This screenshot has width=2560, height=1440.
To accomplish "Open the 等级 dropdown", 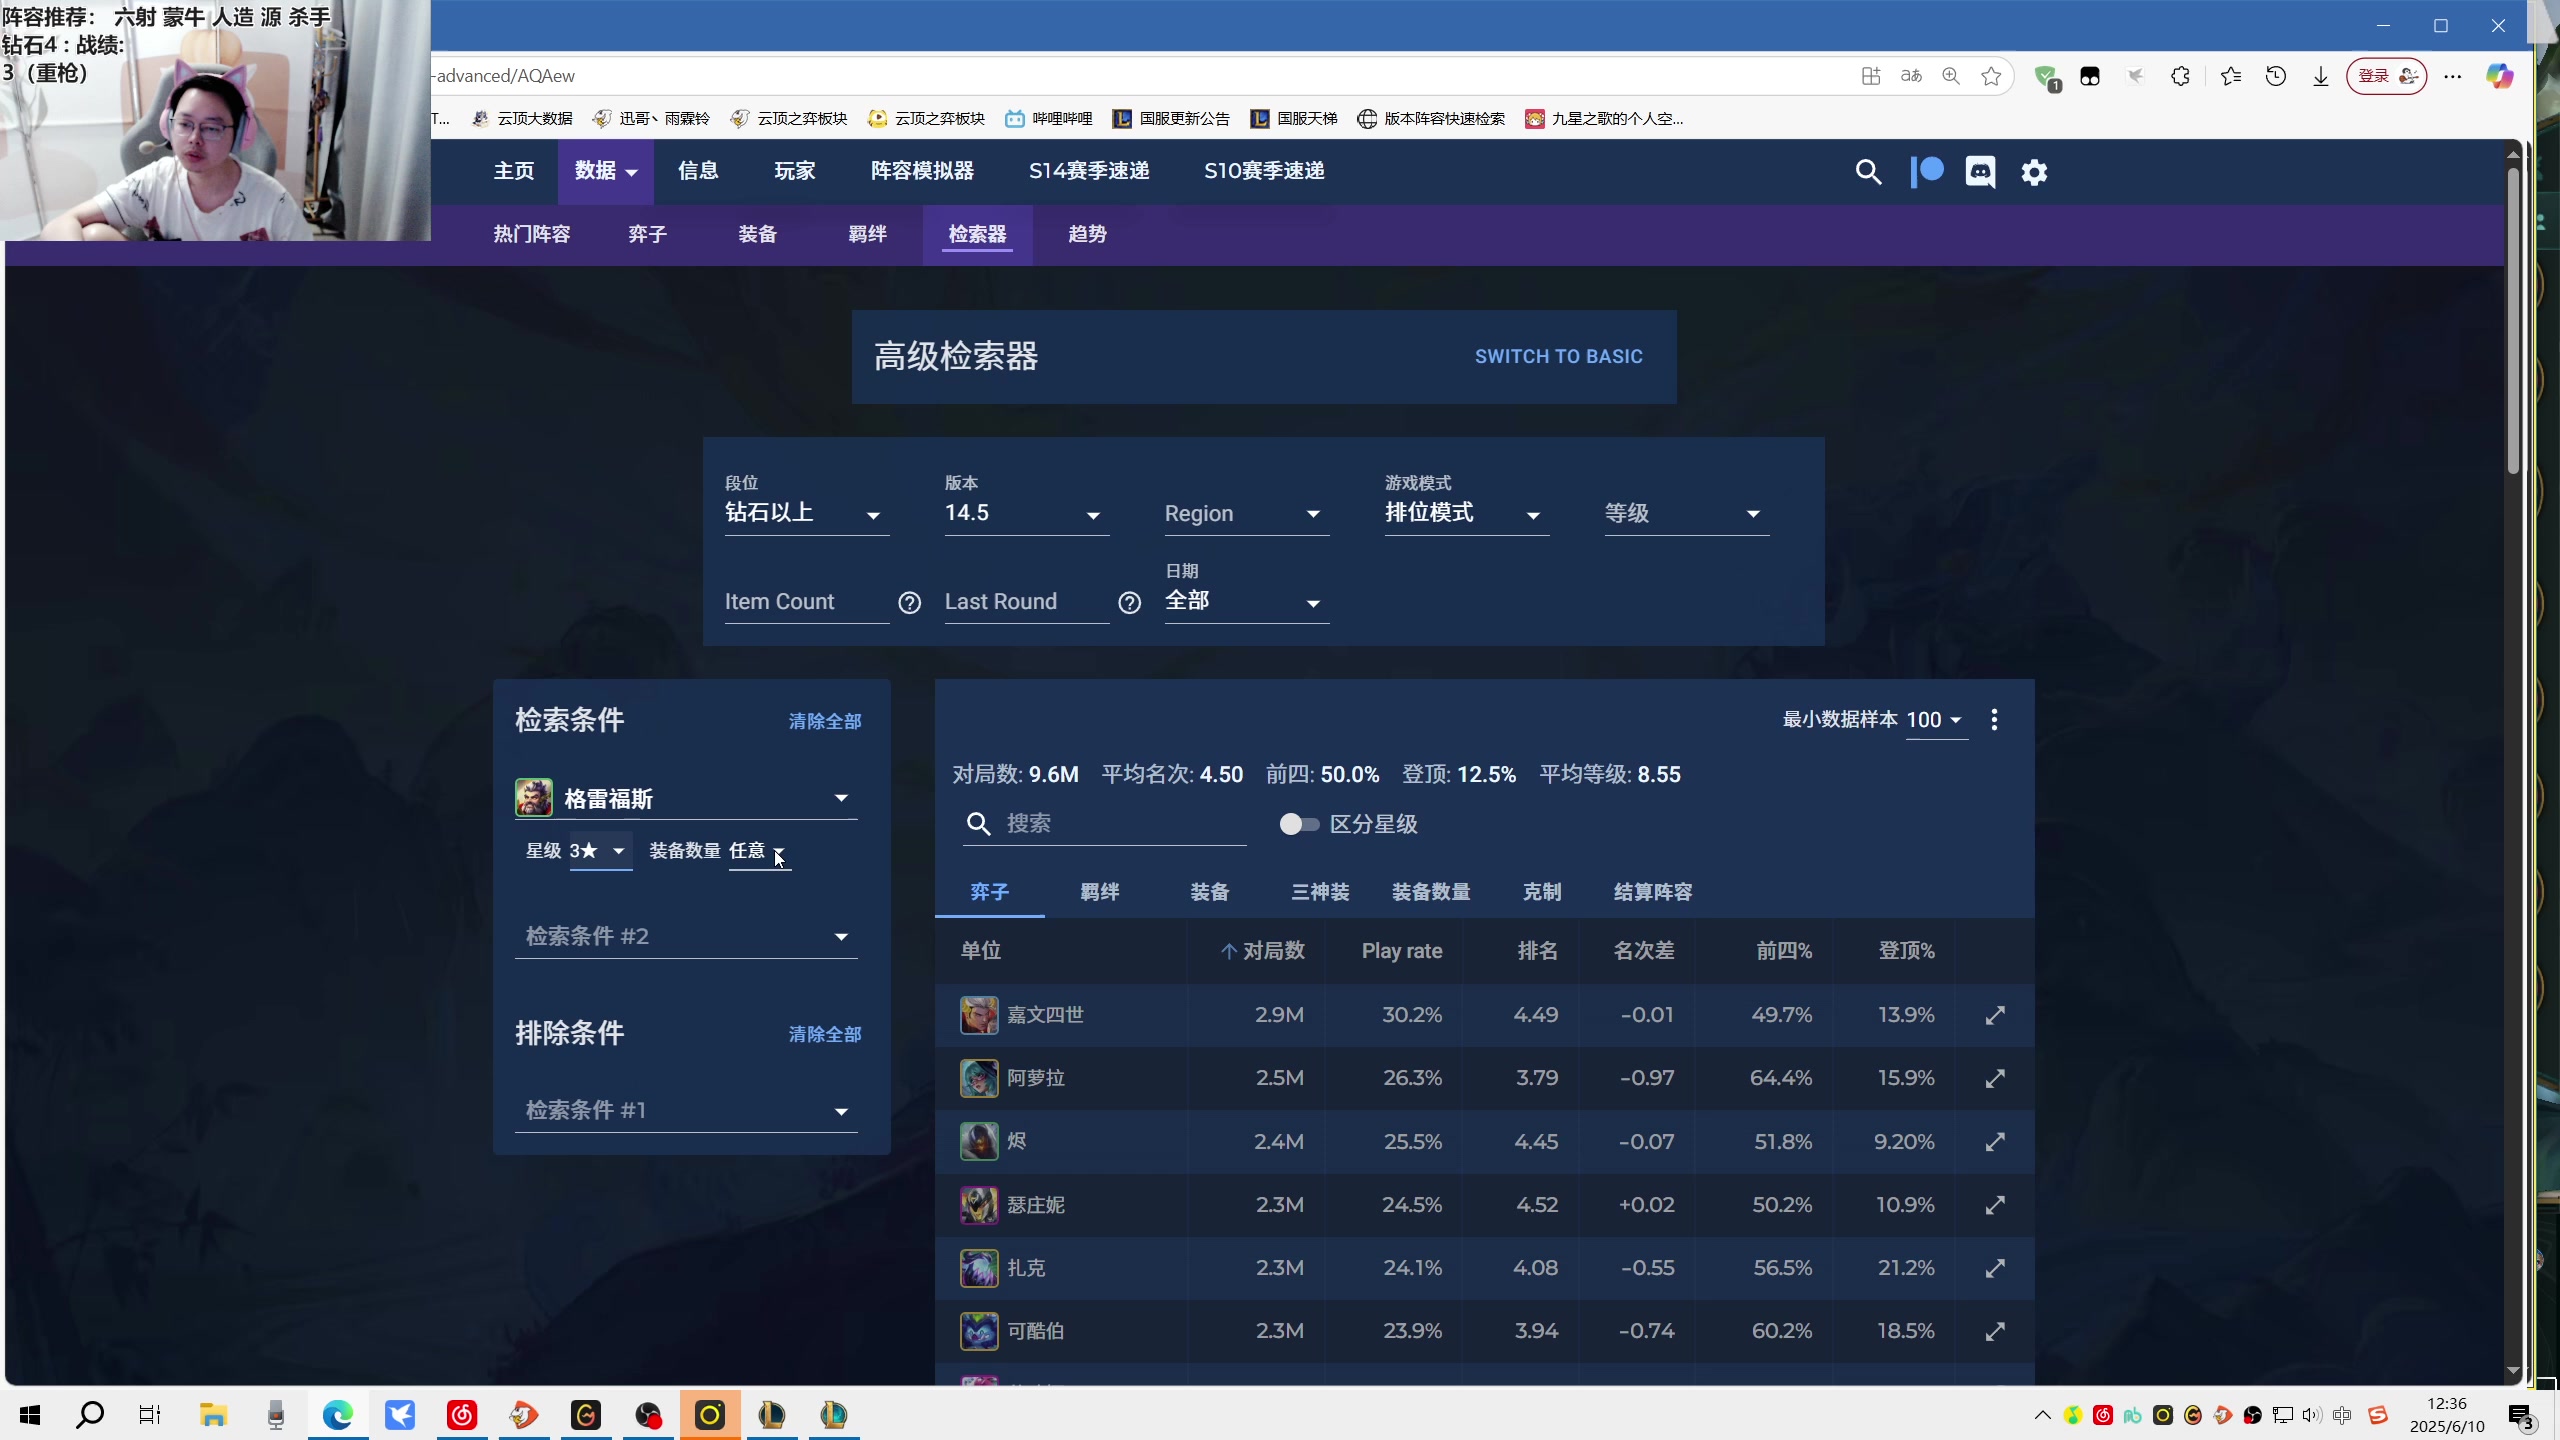I will click(x=1686, y=513).
